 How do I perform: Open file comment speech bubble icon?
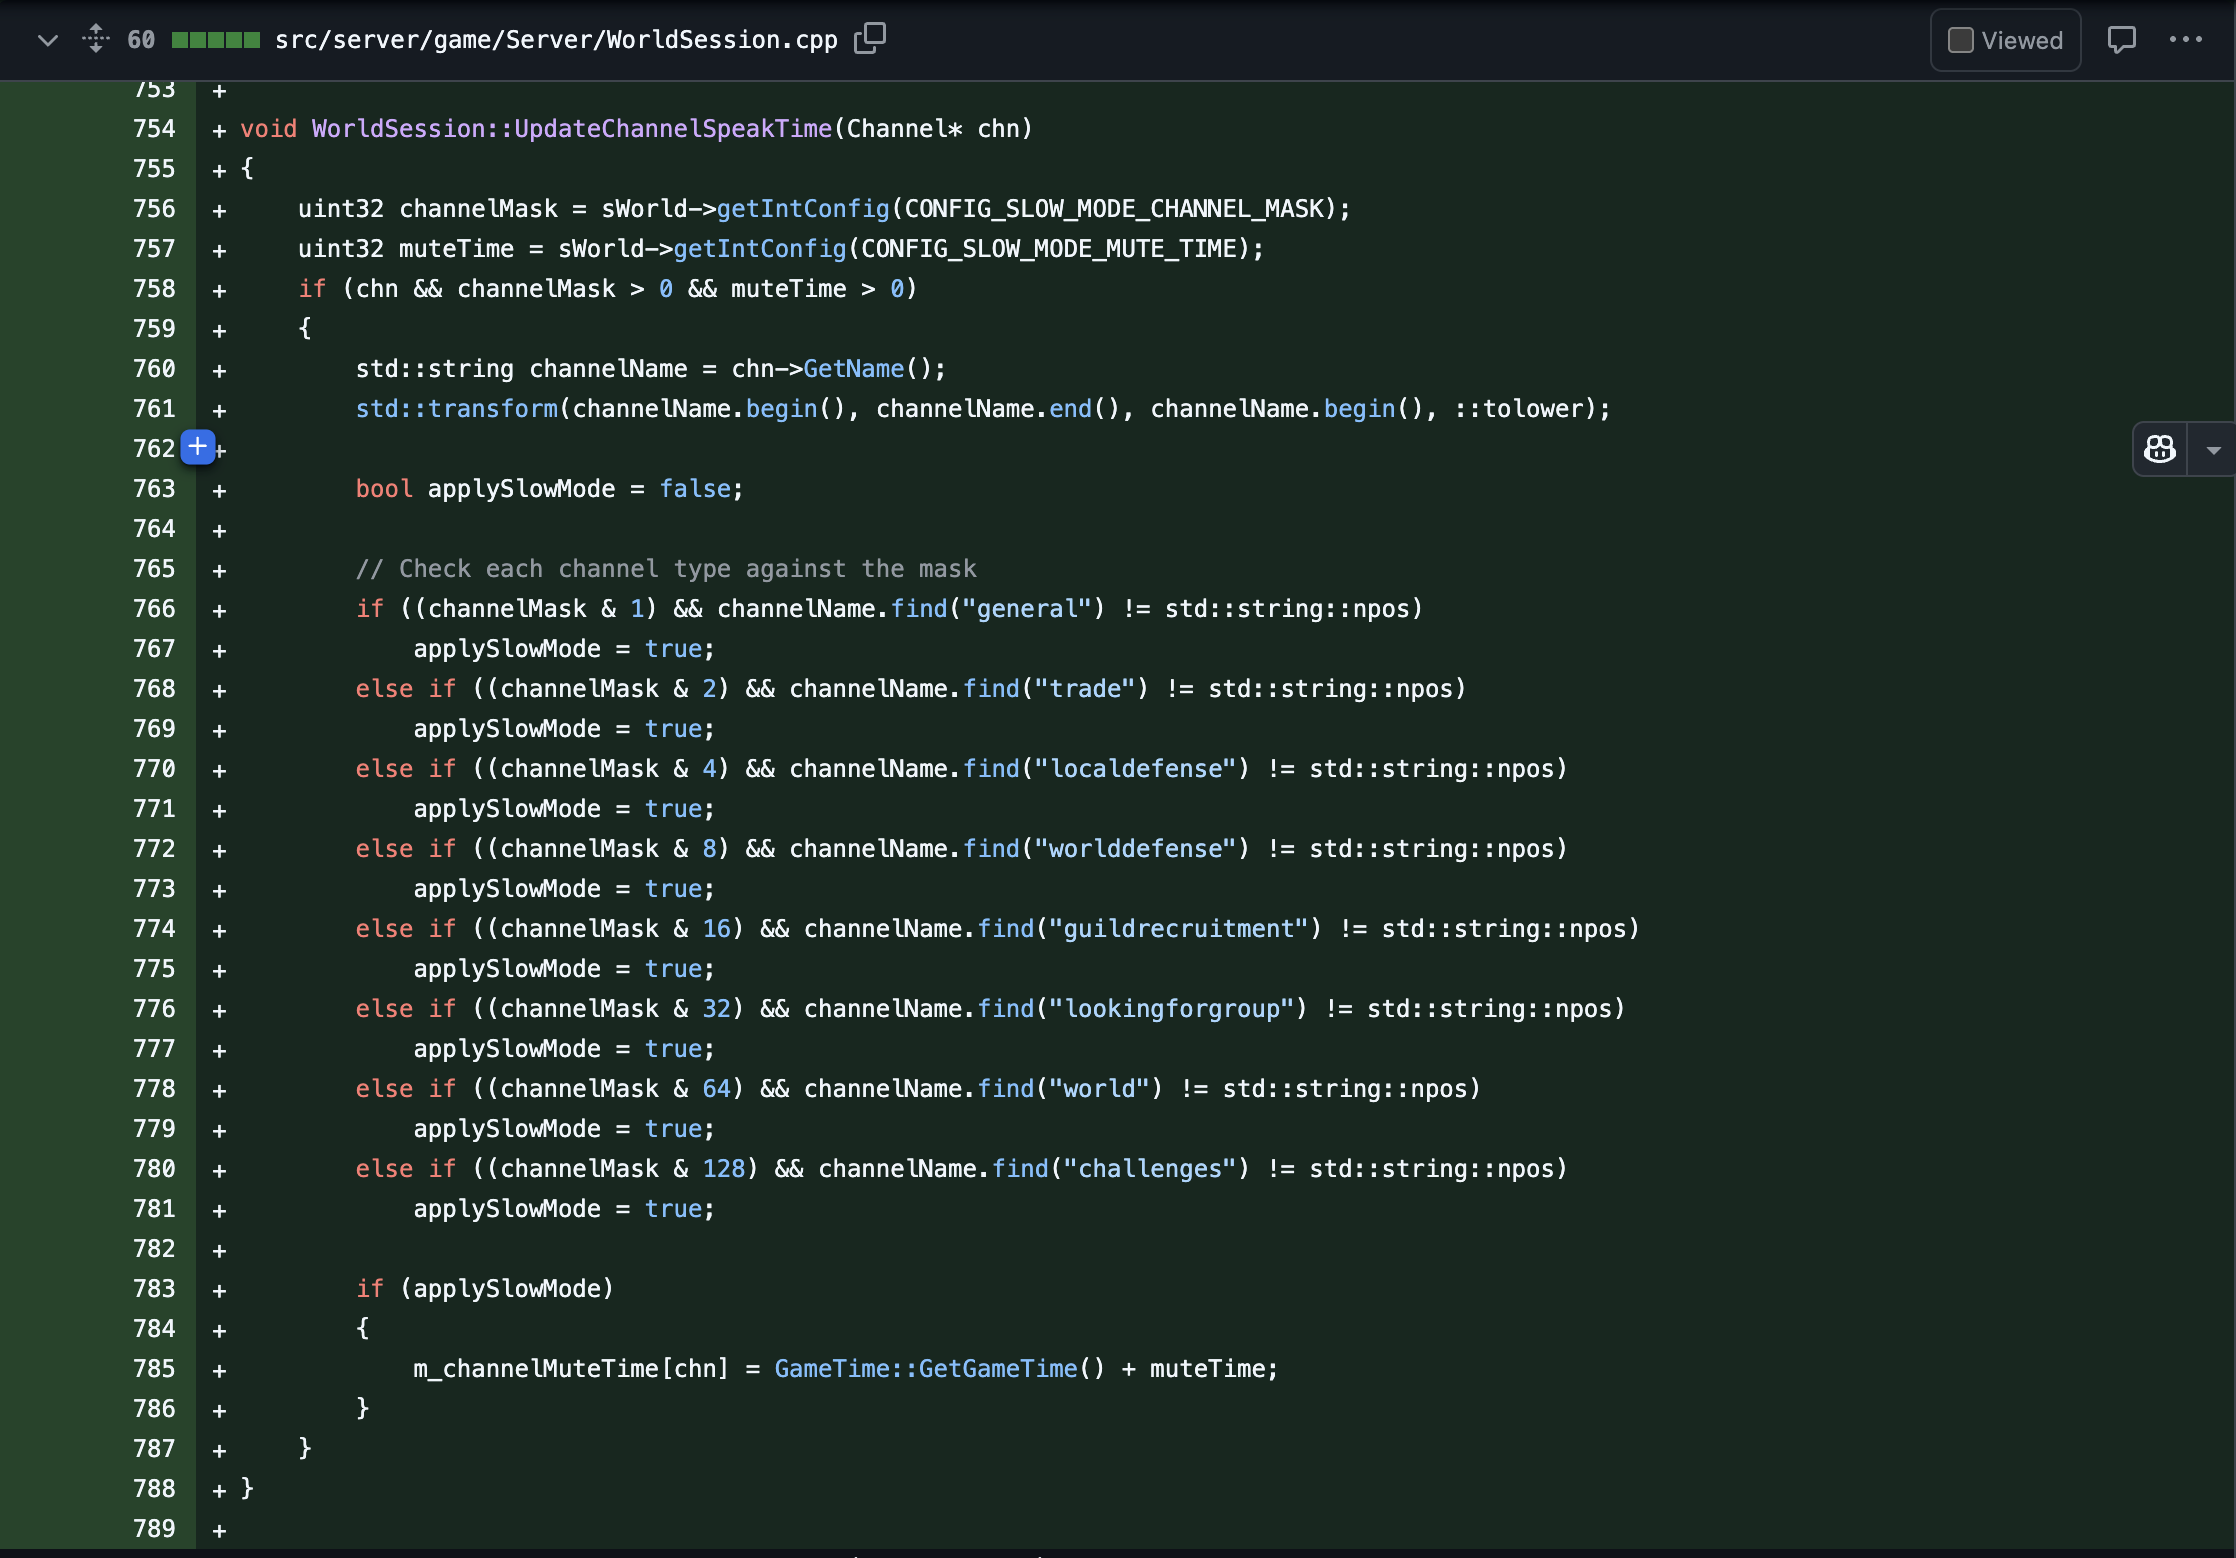tap(2121, 40)
